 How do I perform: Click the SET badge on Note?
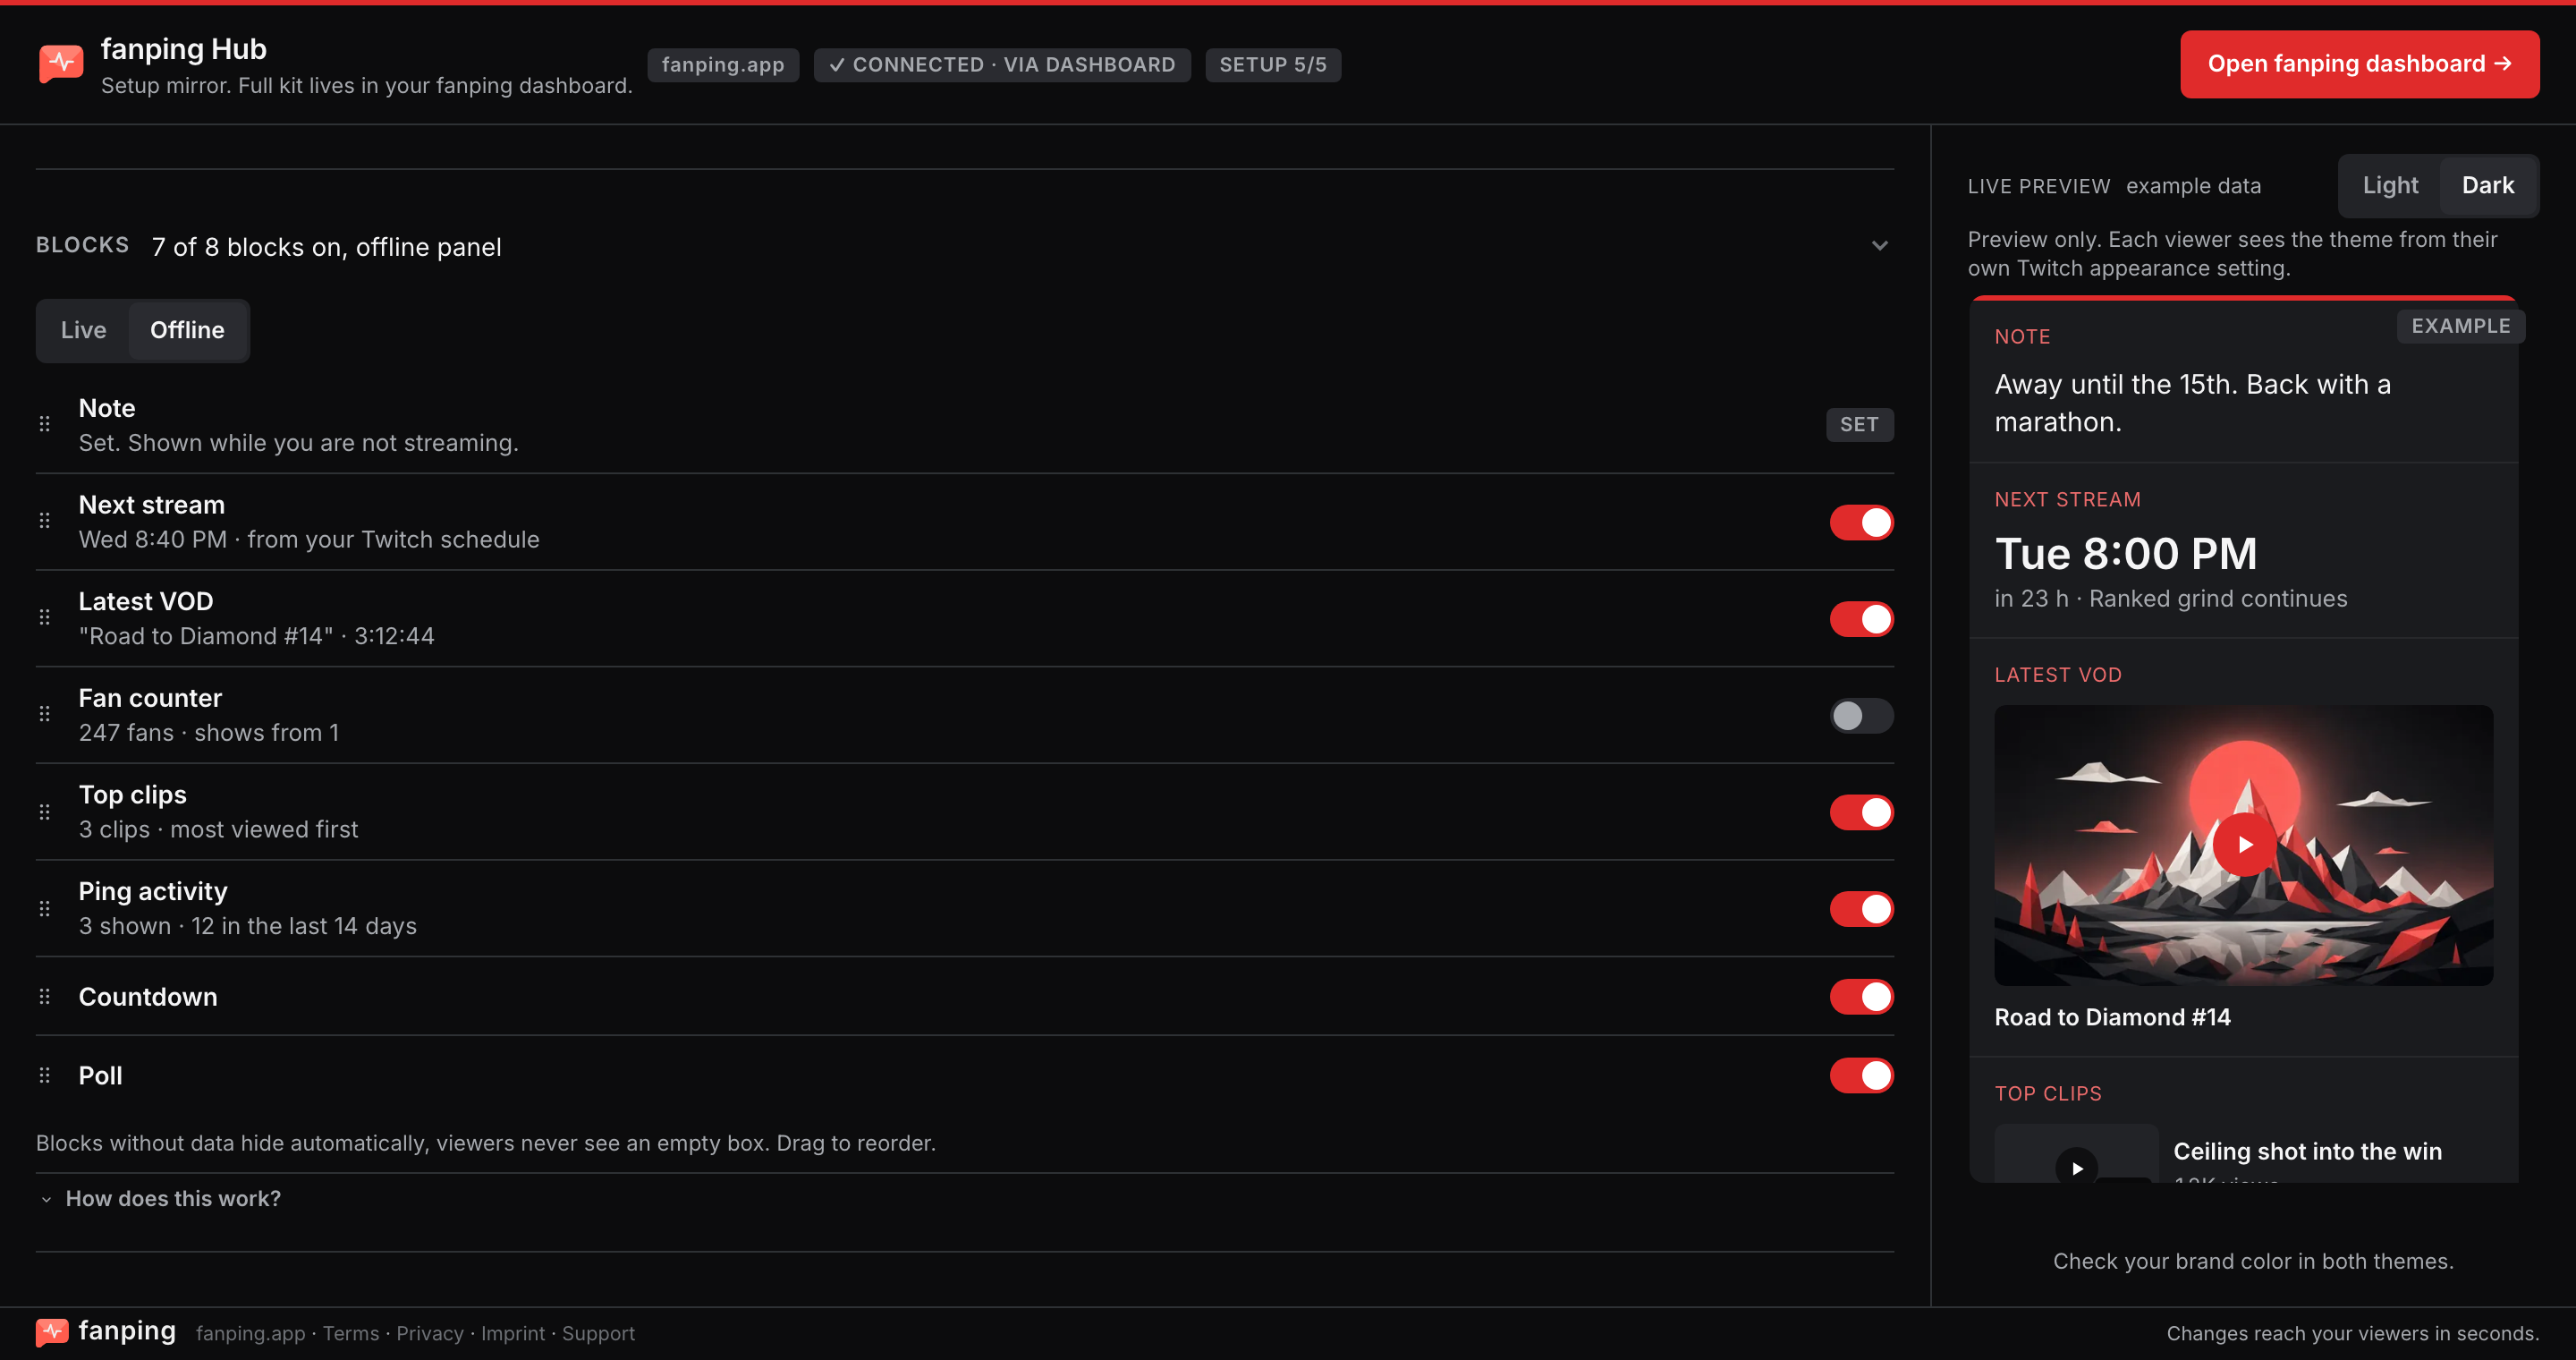[1859, 424]
